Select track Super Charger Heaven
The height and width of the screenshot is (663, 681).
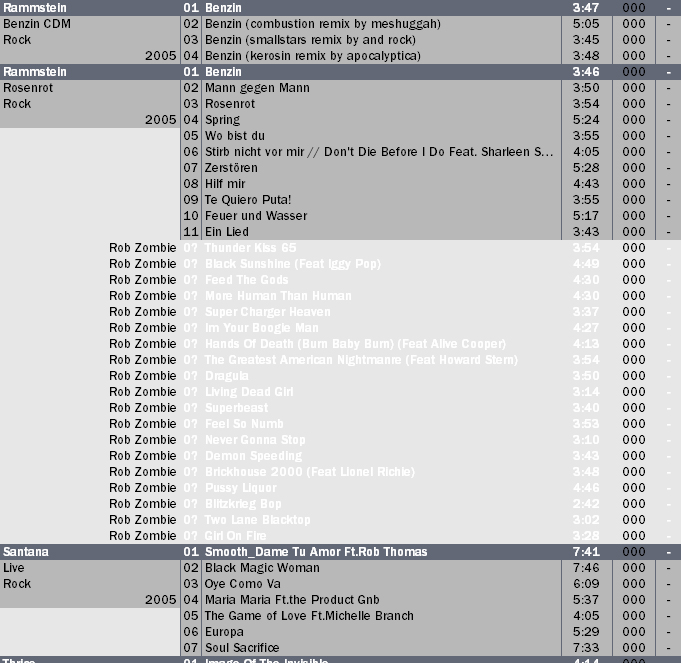click(x=268, y=312)
